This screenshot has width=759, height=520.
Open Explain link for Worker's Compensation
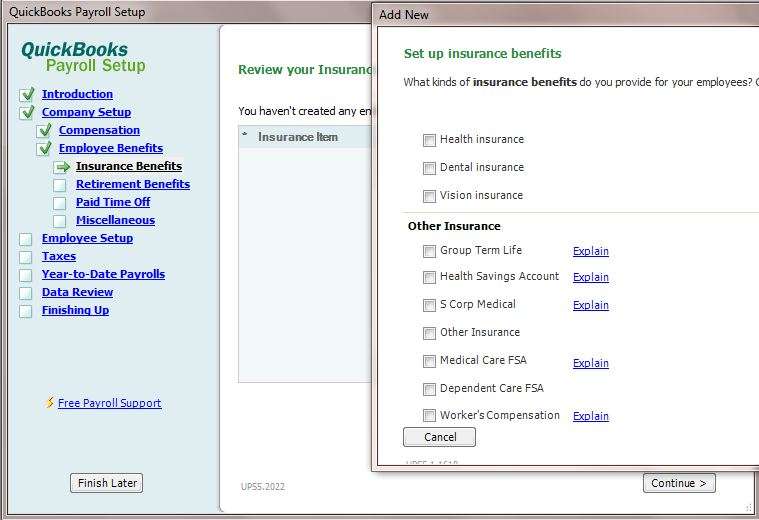click(x=591, y=416)
